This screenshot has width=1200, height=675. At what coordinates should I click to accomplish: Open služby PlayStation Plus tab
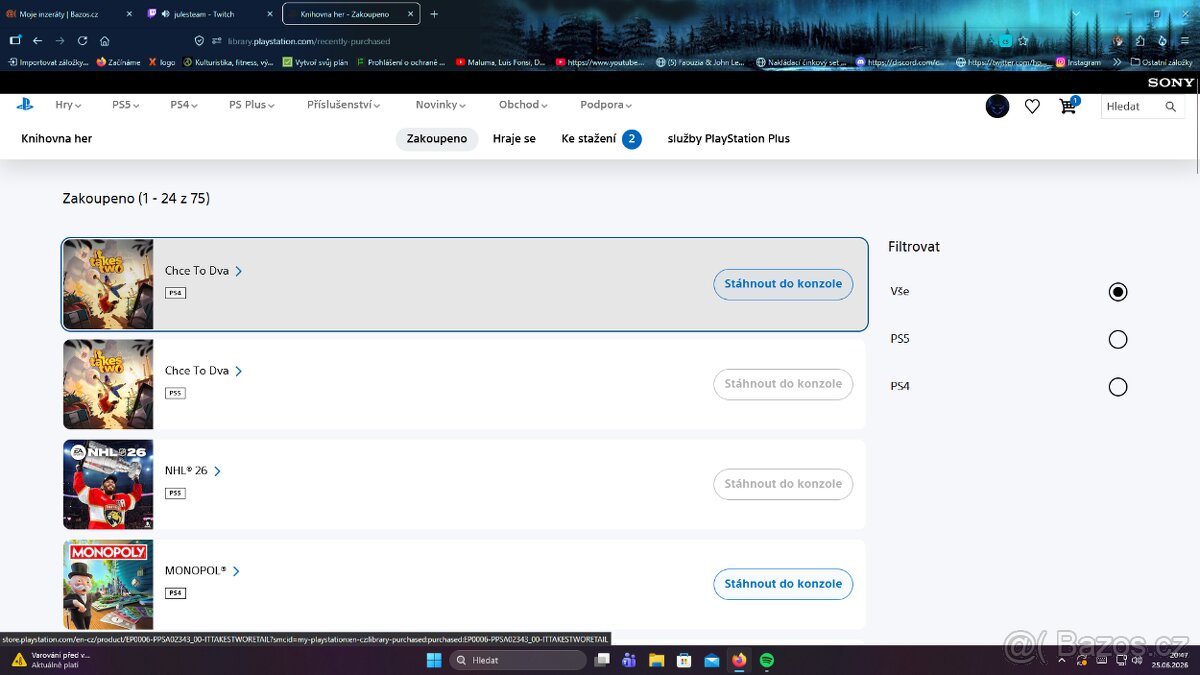pos(729,139)
